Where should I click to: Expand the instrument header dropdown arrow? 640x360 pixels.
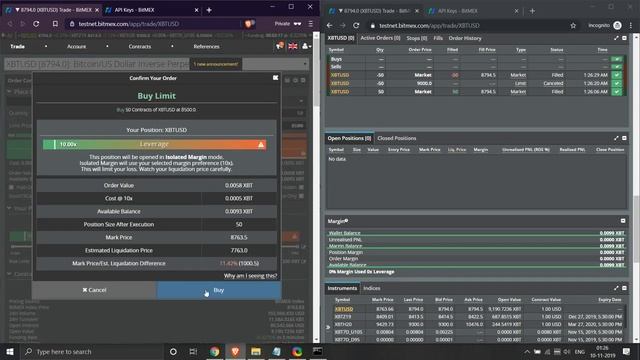pyautogui.click(x=305, y=64)
